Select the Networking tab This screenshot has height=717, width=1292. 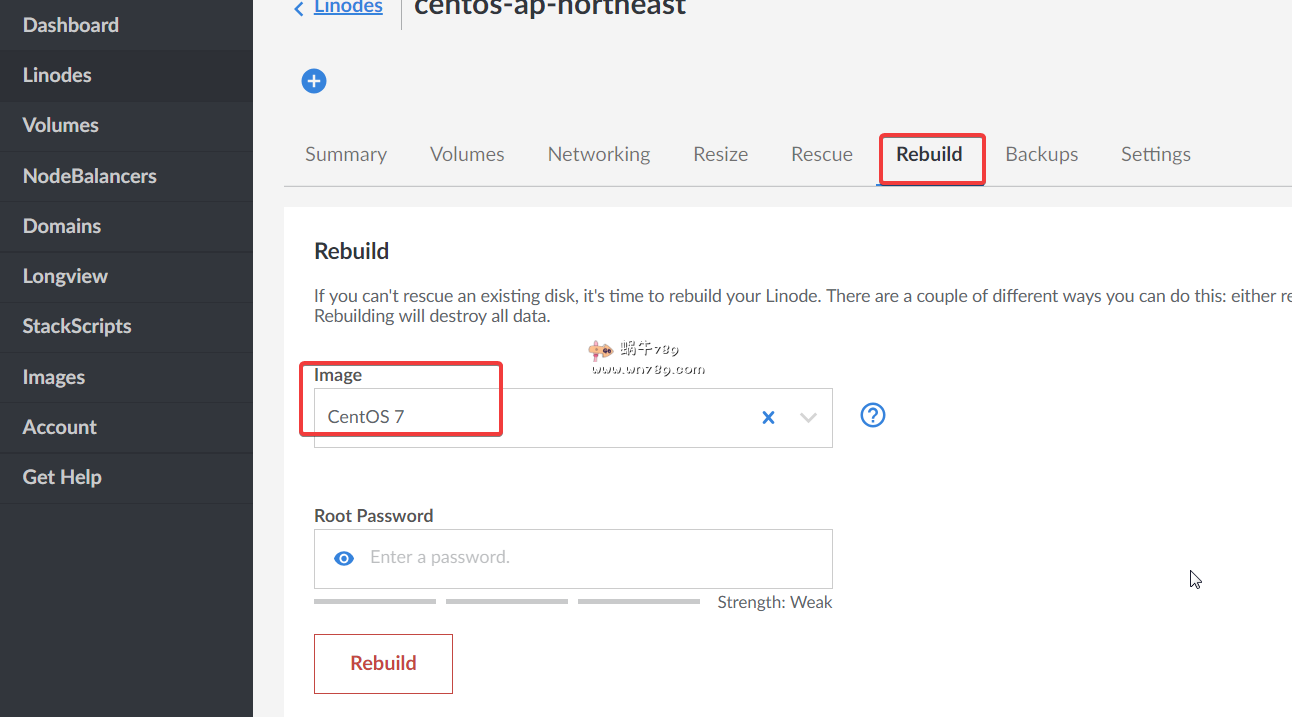[x=599, y=154]
